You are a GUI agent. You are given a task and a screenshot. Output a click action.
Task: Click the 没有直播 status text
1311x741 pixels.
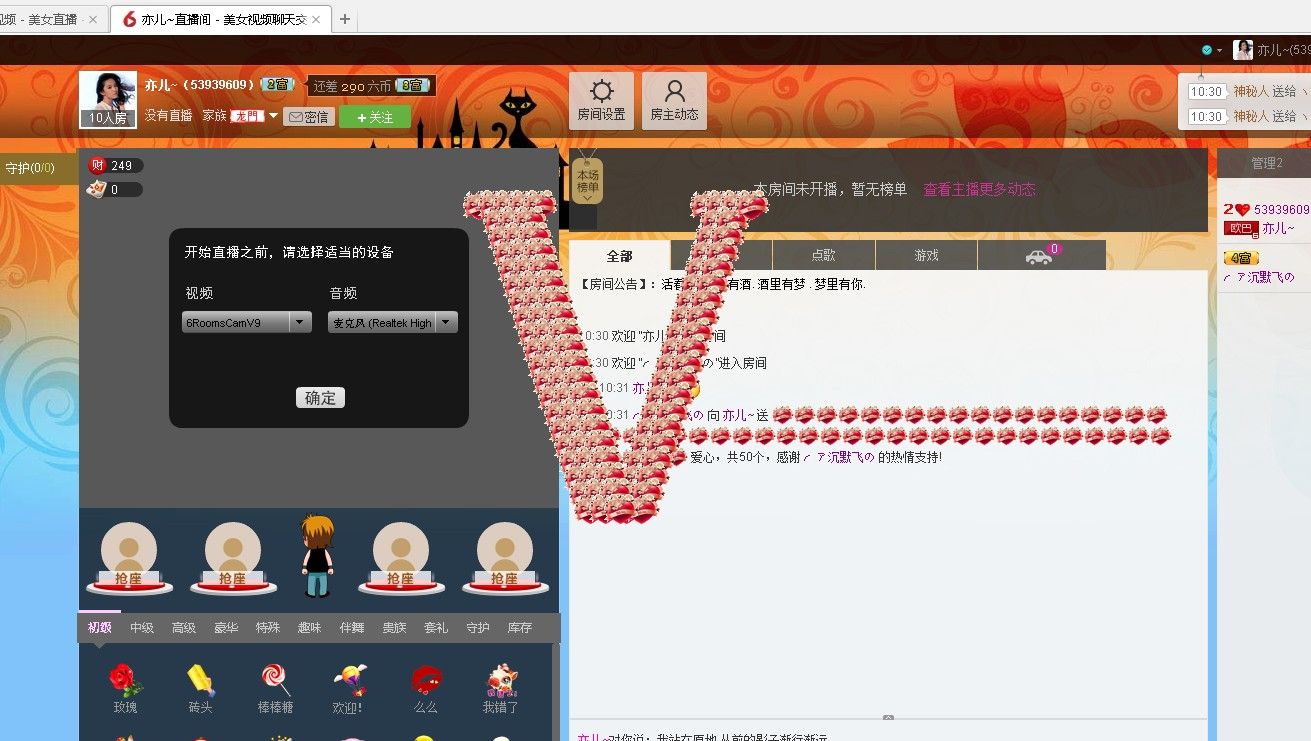pyautogui.click(x=168, y=116)
